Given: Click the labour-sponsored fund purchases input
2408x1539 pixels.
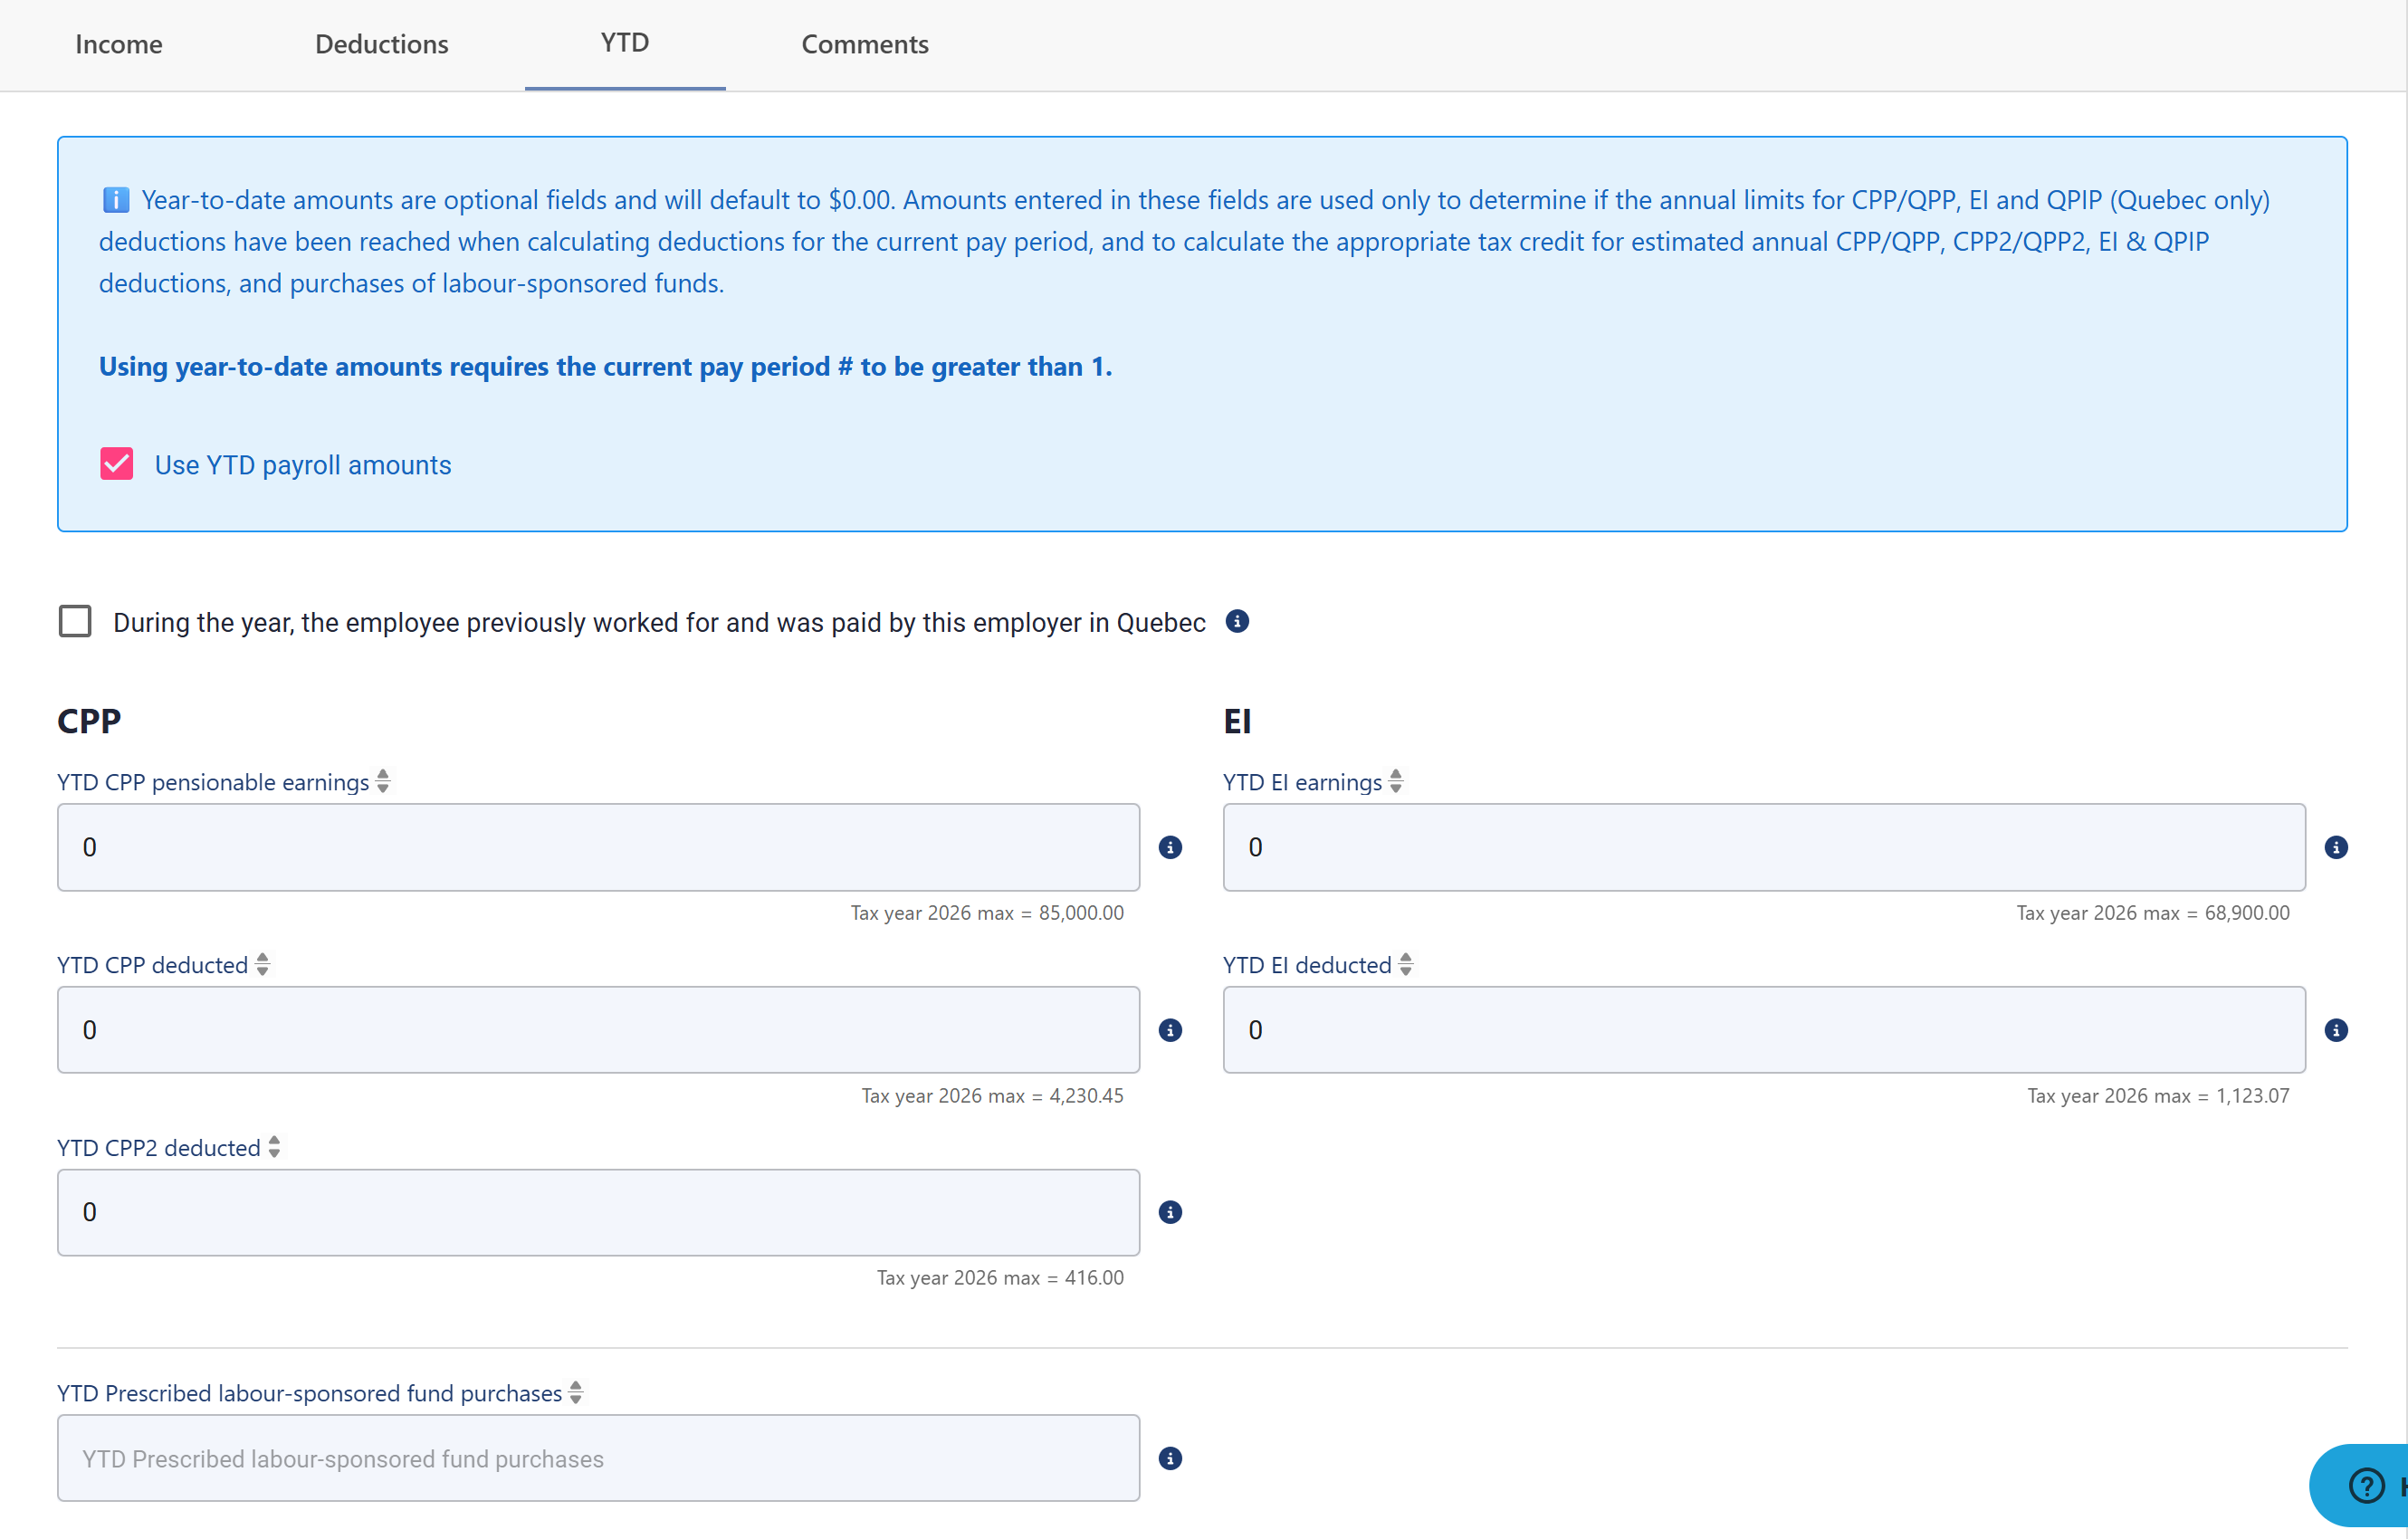Looking at the screenshot, I should pos(598,1458).
